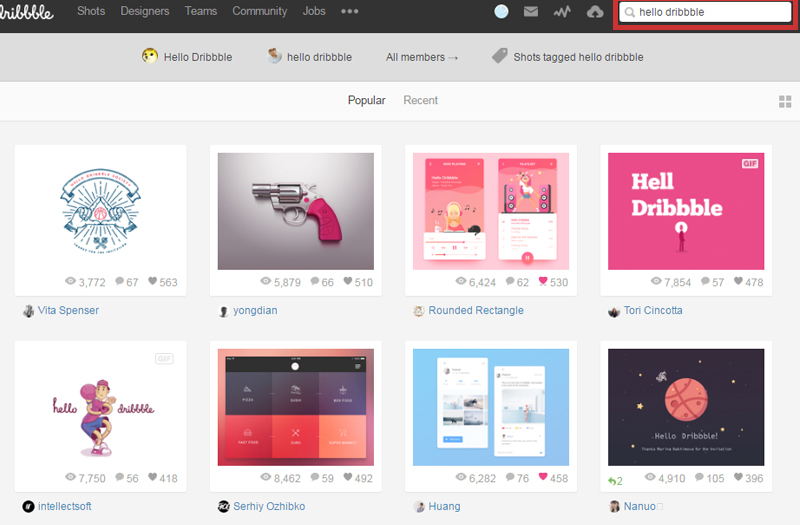
Task: Open the Nanuo profile link
Action: pos(640,506)
